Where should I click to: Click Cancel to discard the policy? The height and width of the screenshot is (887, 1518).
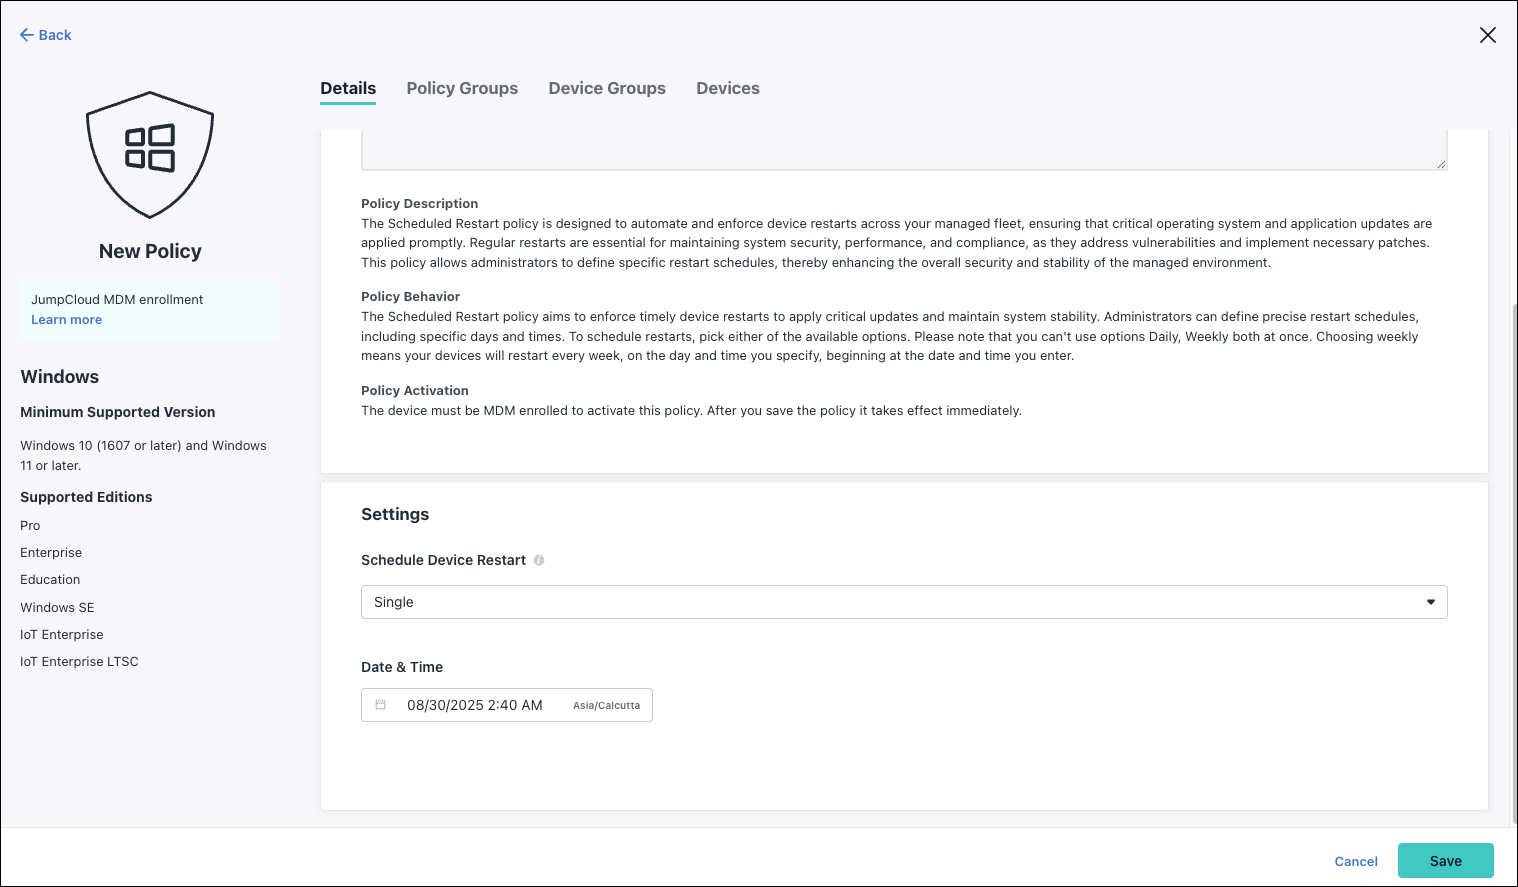click(x=1355, y=861)
